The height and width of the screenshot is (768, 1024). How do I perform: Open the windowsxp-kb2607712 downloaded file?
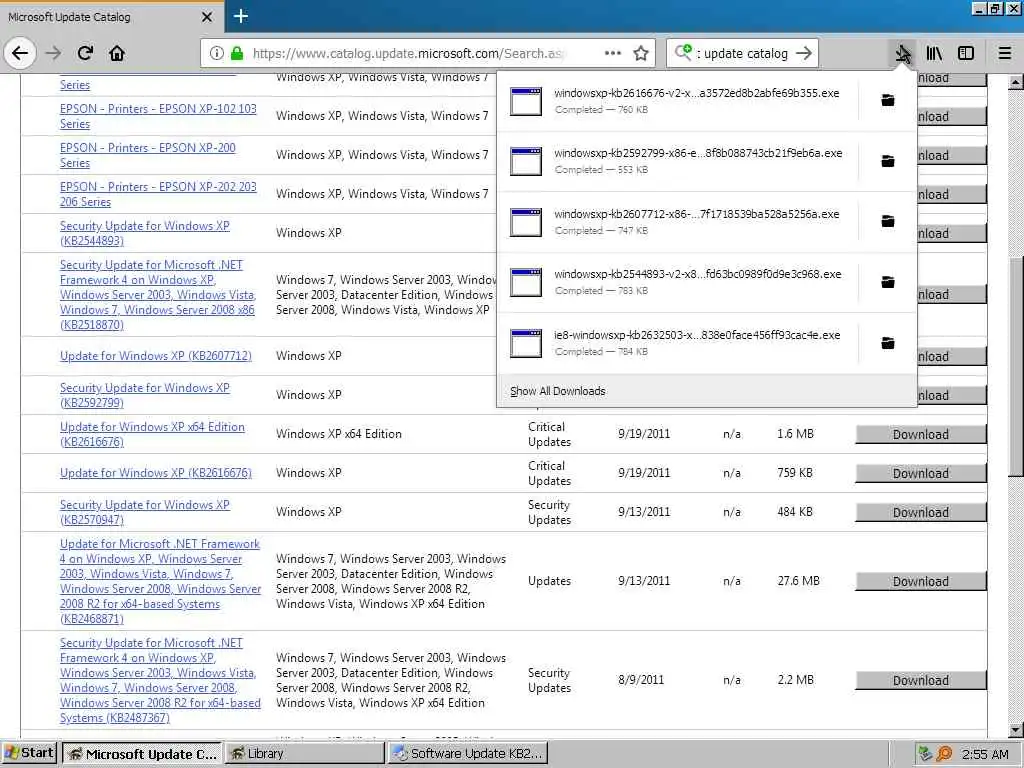tap(679, 222)
